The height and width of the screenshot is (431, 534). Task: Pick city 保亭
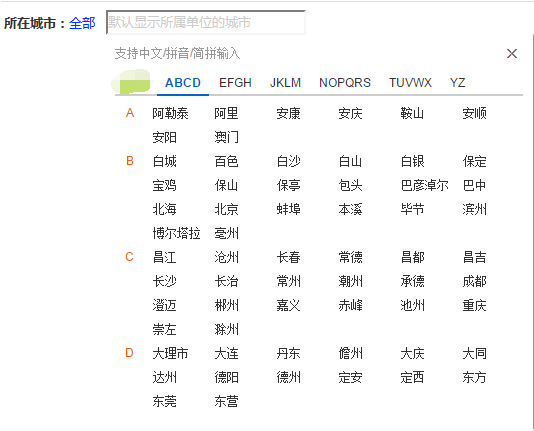coord(288,186)
